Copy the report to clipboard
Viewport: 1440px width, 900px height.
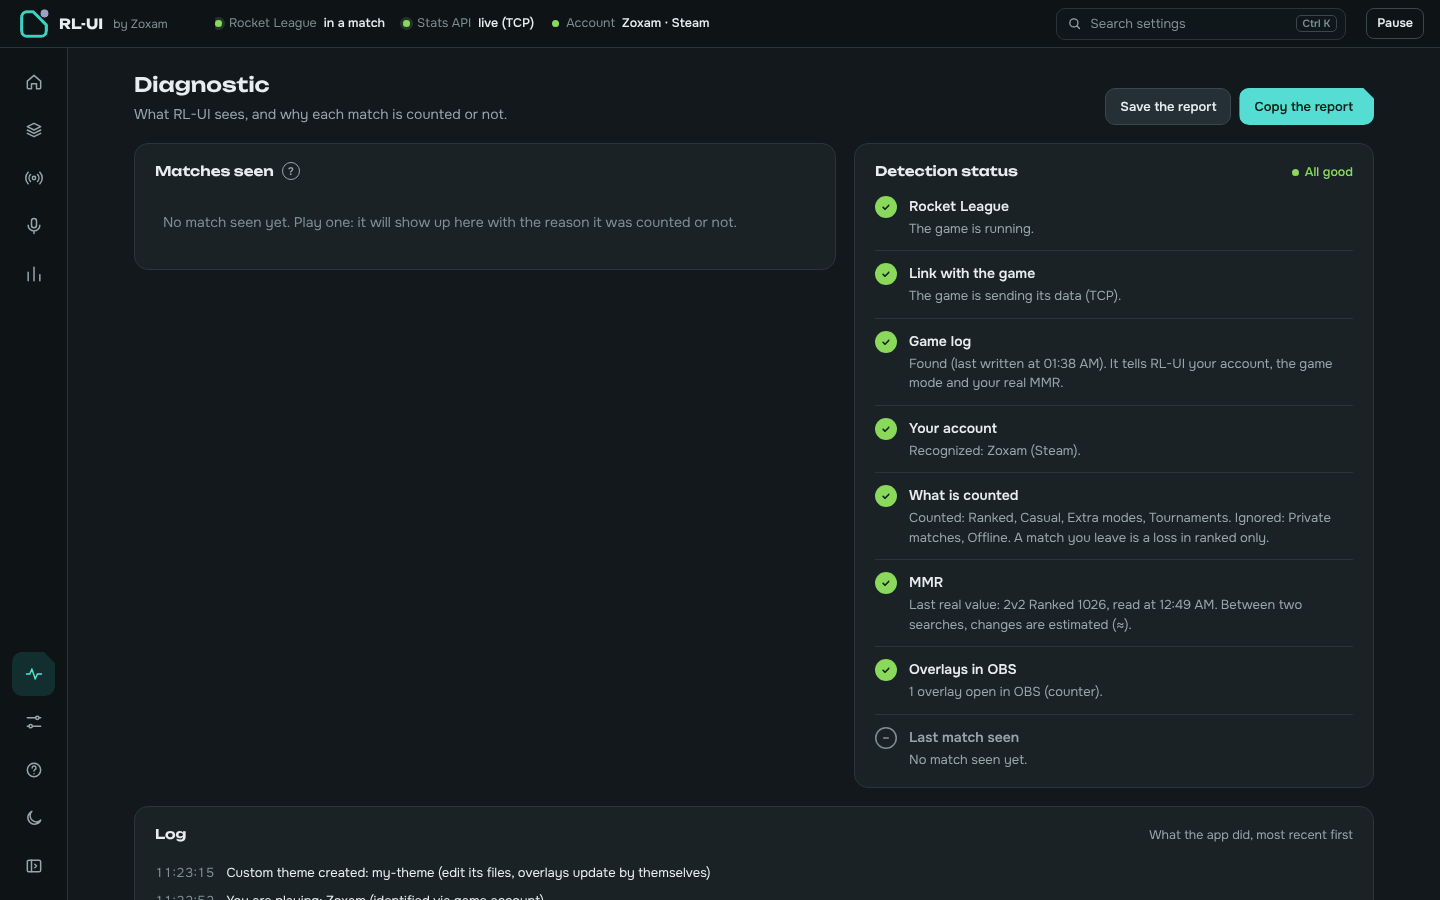click(x=1306, y=107)
